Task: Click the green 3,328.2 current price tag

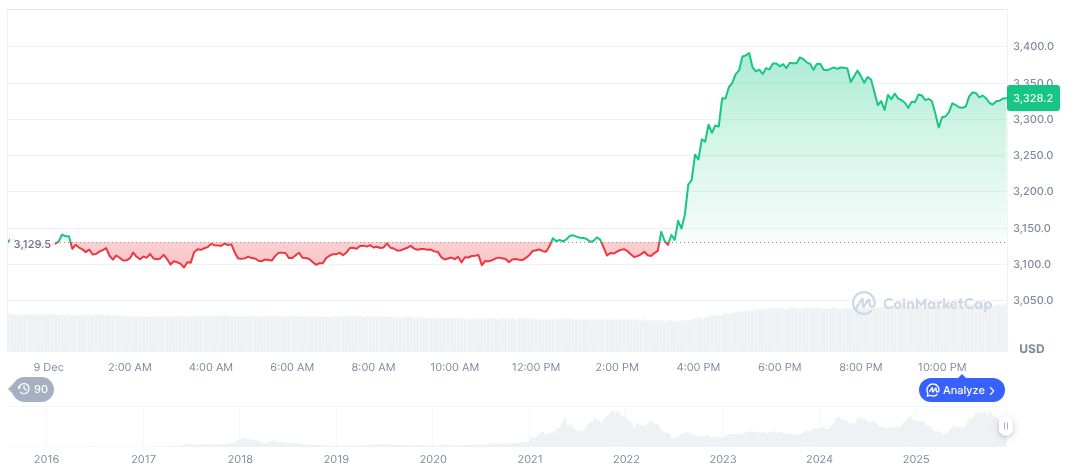Action: point(1030,98)
